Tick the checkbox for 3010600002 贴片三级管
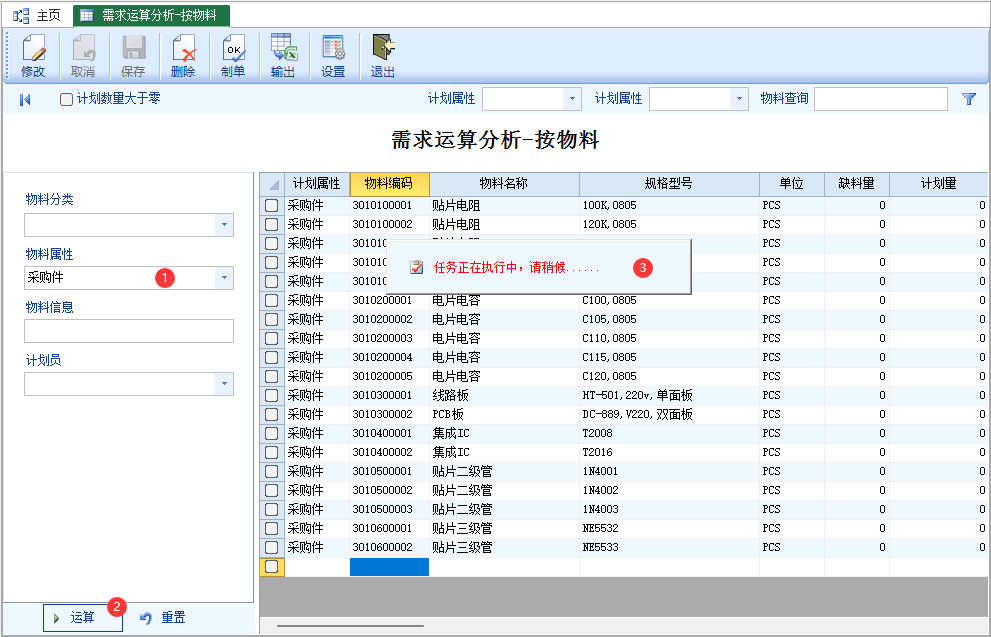The height and width of the screenshot is (637, 991). click(272, 547)
